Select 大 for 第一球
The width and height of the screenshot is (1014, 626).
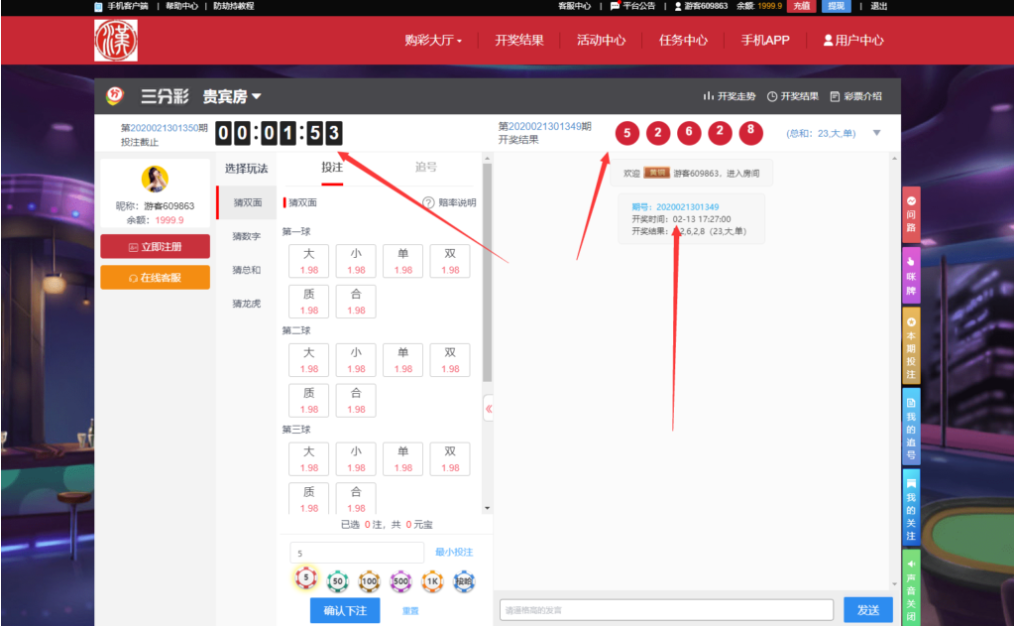point(308,260)
